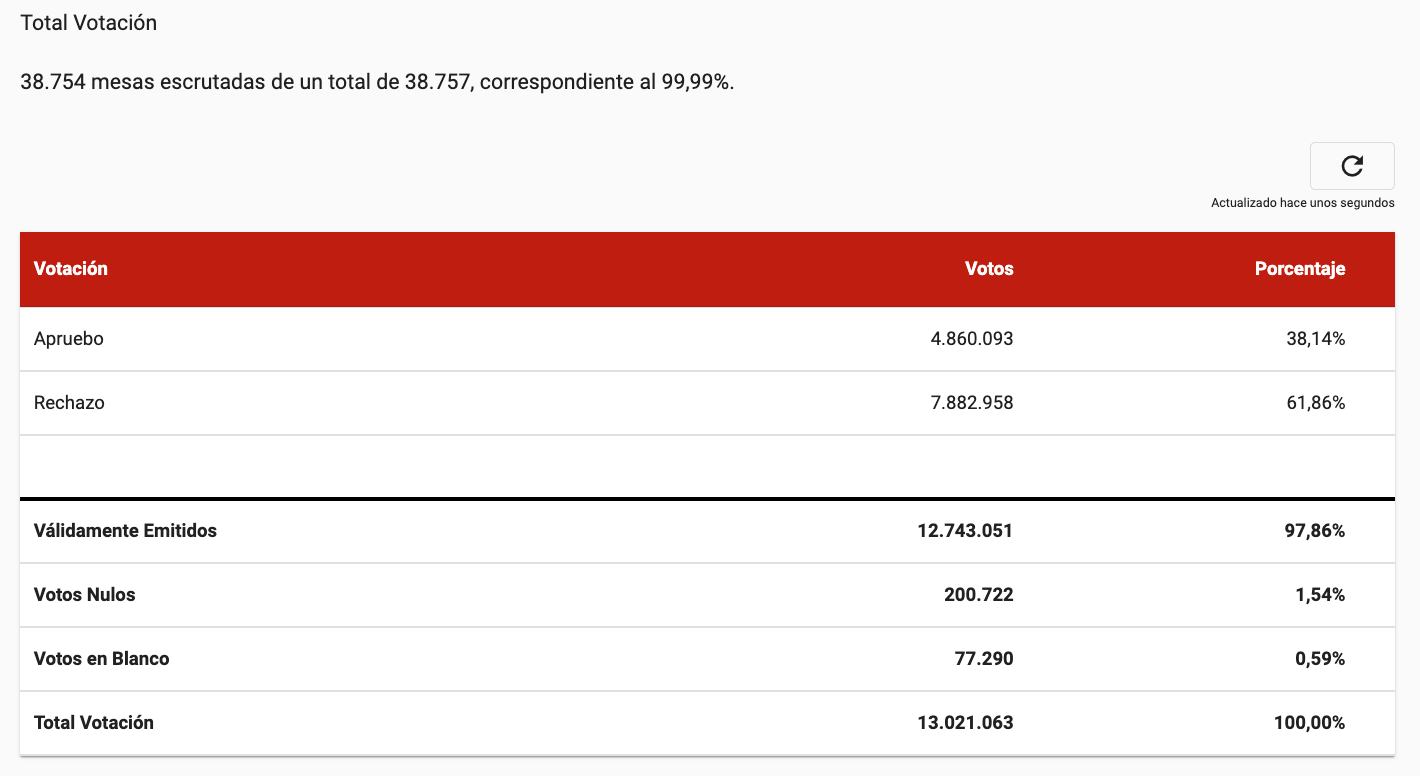Click the mesas escrutadas summary text
Viewport: 1420px width, 776px height.
pos(377,82)
